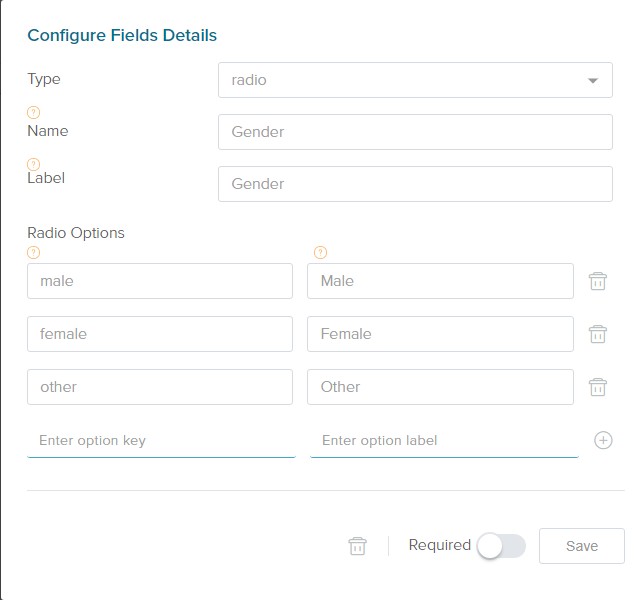Click the Type dropdown arrow
This screenshot has height=600, width=634.
click(593, 80)
